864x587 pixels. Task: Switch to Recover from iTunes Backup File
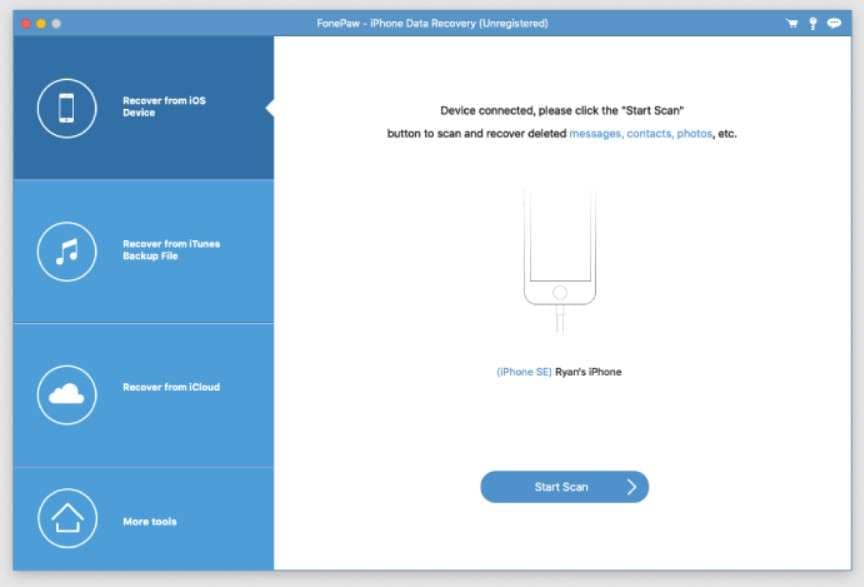[143, 251]
